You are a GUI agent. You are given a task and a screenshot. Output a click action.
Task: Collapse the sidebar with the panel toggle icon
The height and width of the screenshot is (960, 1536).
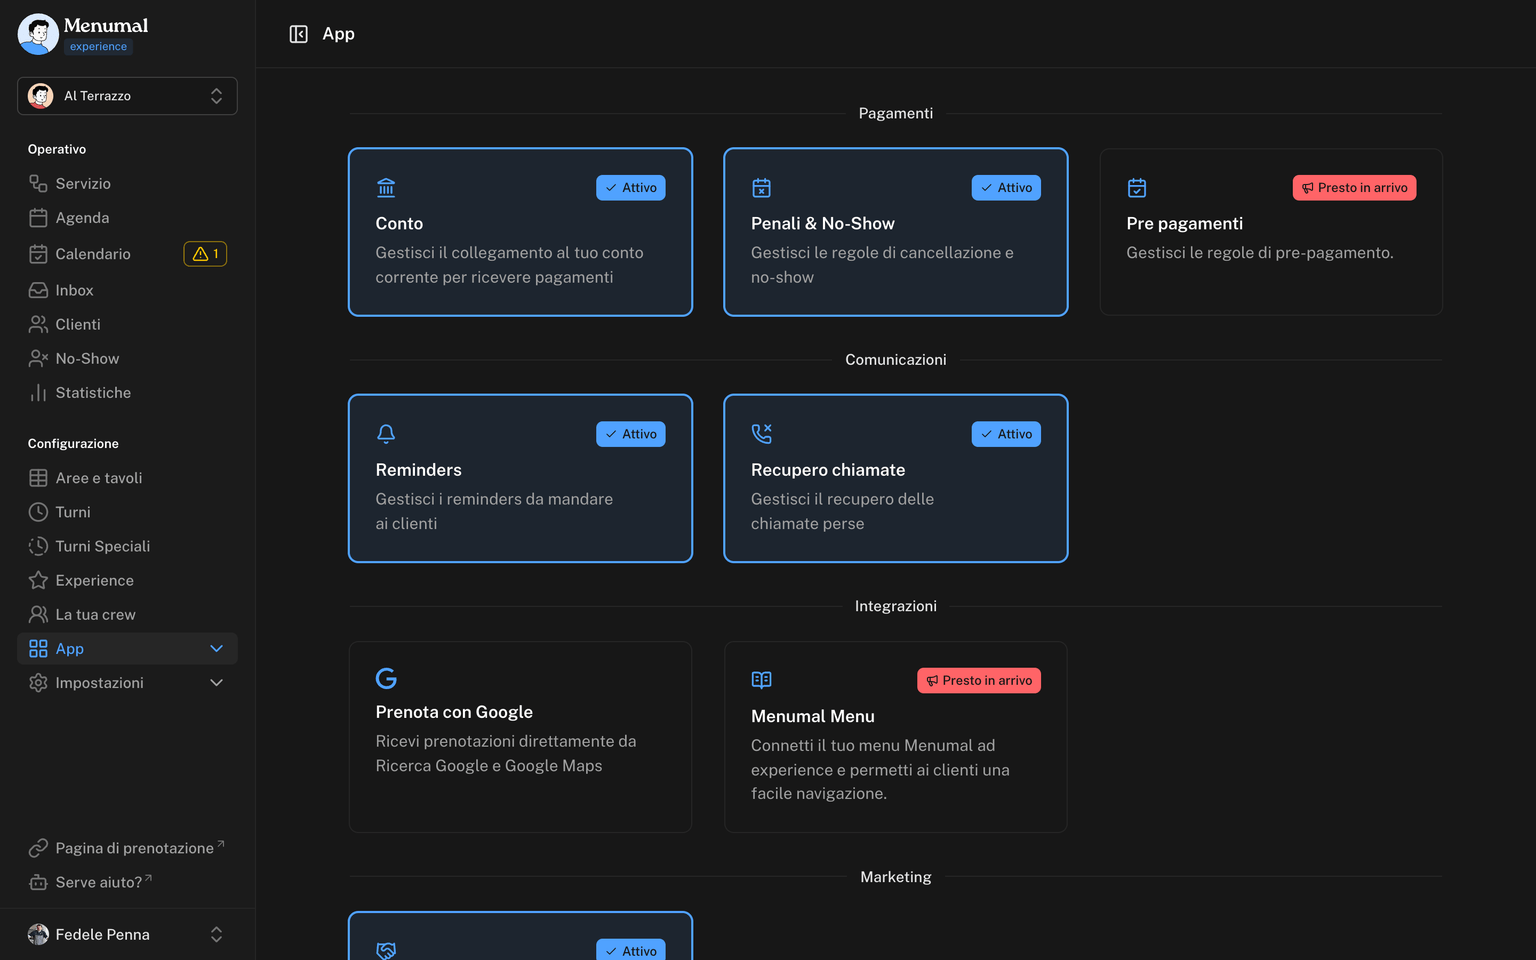pos(298,34)
